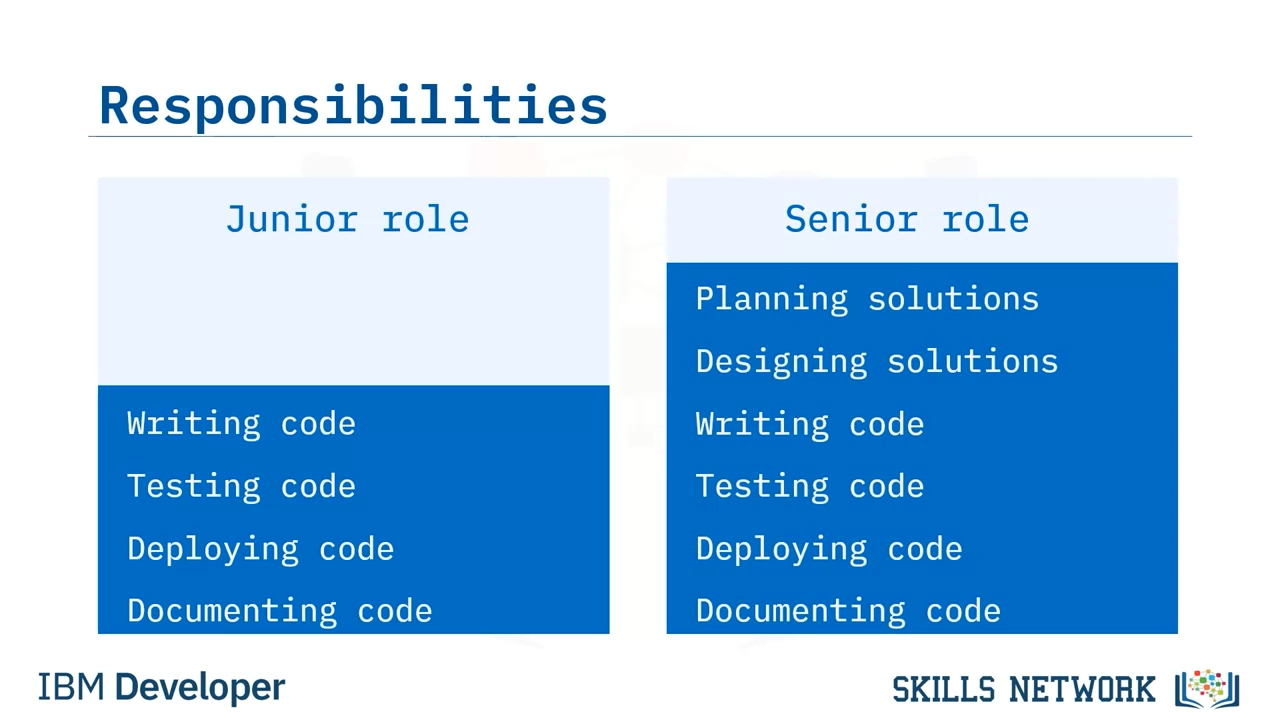
Task: Choose Deploying code under Junior role
Action: [260, 549]
